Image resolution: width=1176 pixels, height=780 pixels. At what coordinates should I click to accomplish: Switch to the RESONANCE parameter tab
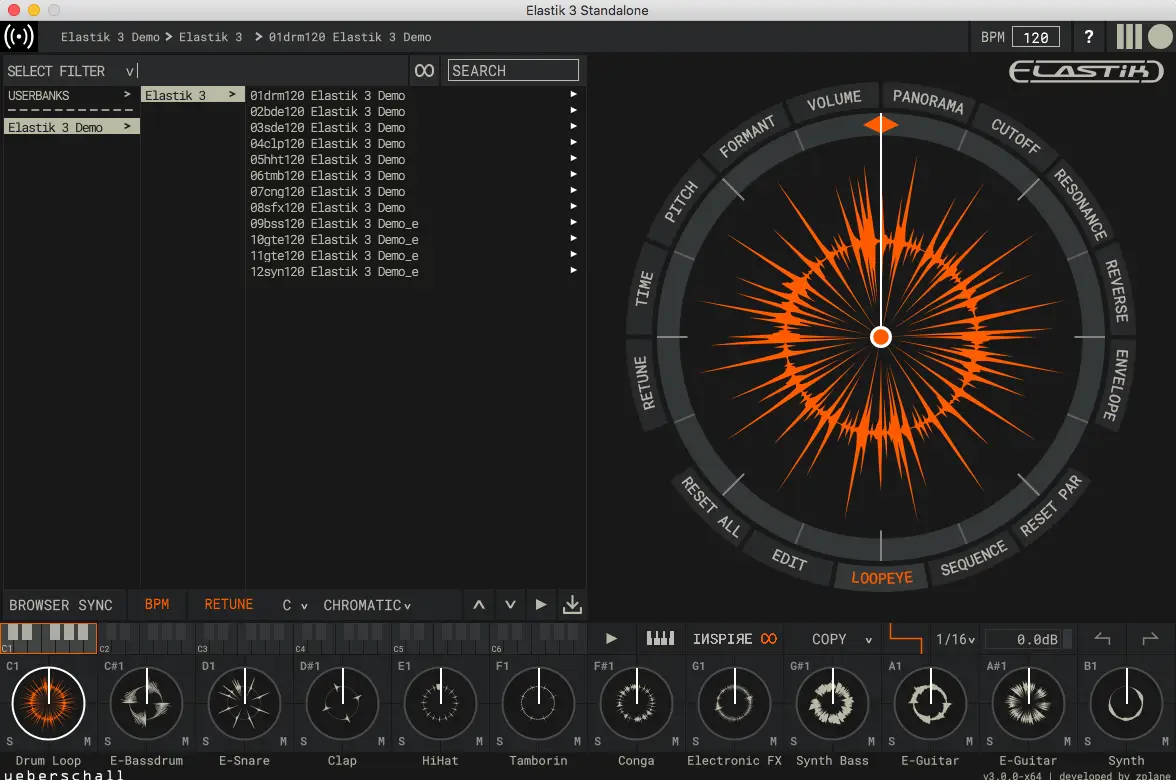(1081, 204)
